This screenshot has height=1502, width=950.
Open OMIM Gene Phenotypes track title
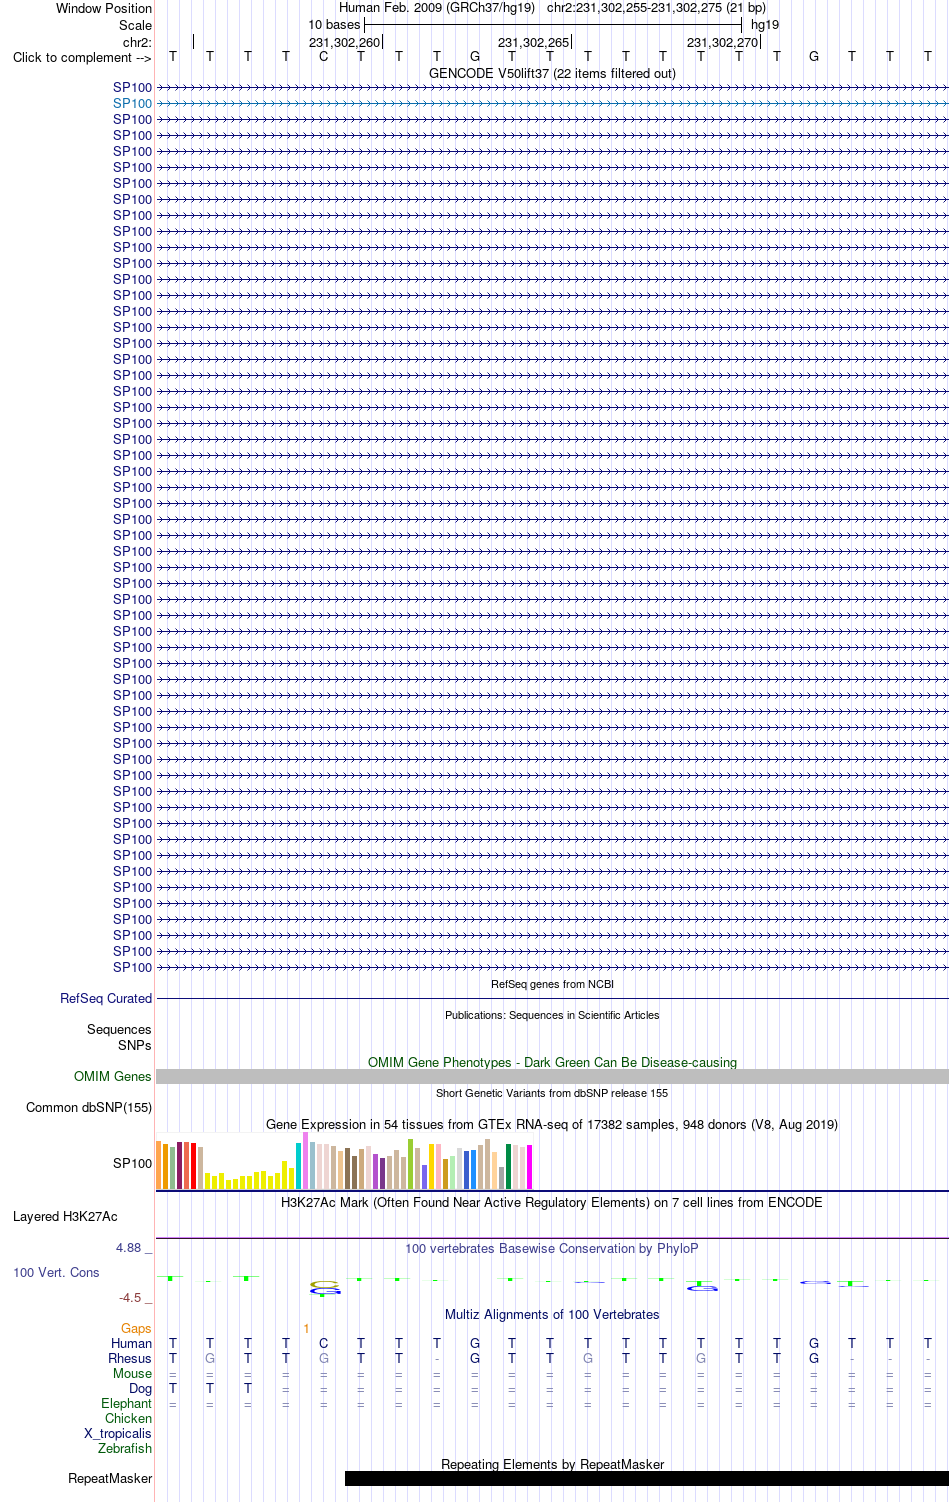coord(552,1062)
